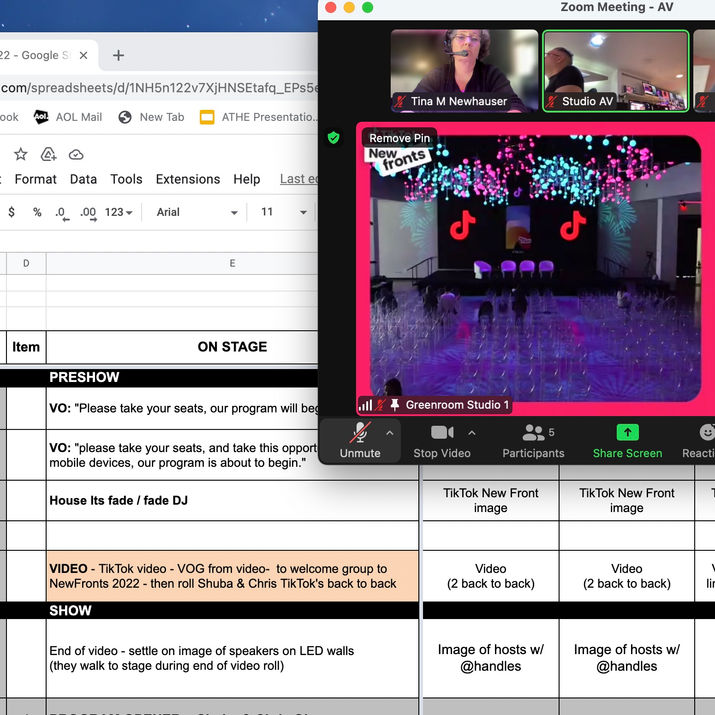
Task: Unmute microphone in Zoom
Action: click(360, 440)
